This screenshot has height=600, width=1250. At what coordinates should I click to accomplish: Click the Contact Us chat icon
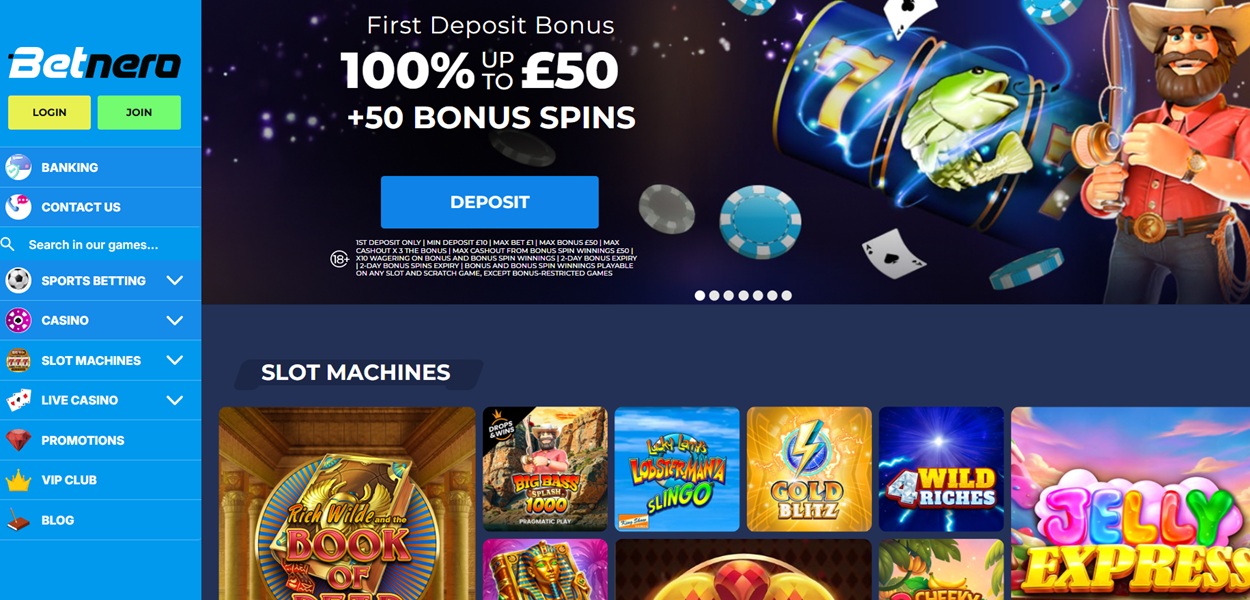click(x=18, y=207)
